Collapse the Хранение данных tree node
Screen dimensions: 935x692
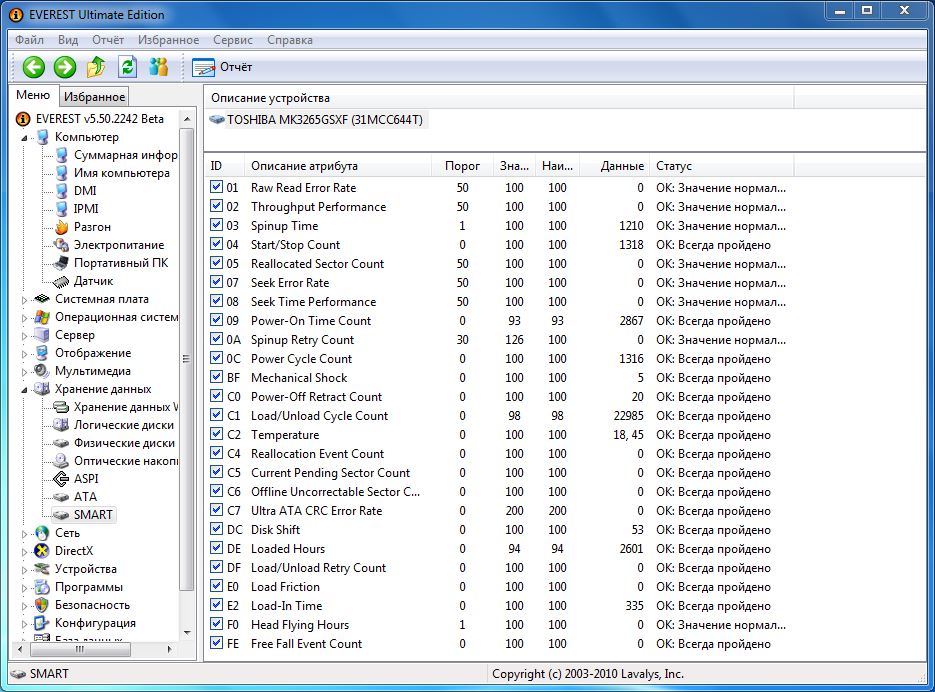click(x=25, y=389)
